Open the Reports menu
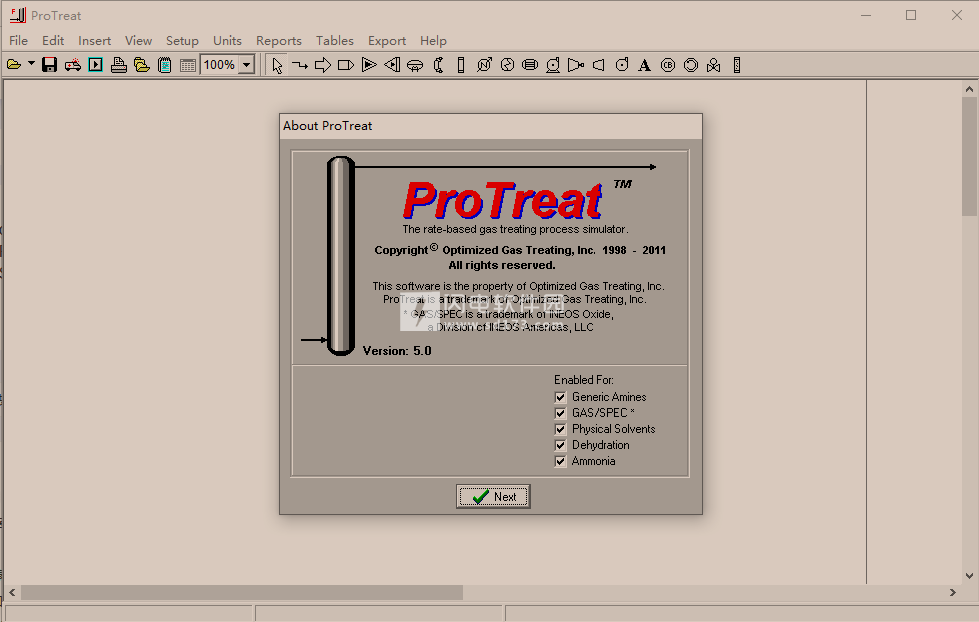This screenshot has height=622, width=979. [278, 41]
